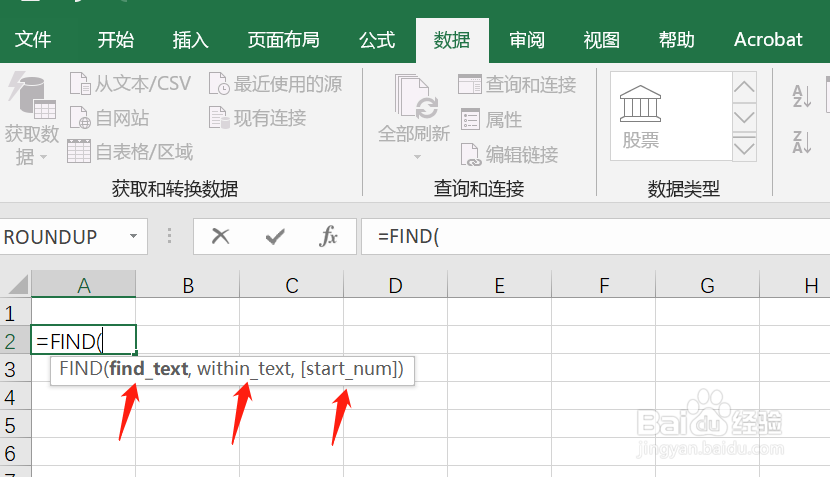Select column E header
The image size is (830, 477).
(499, 285)
